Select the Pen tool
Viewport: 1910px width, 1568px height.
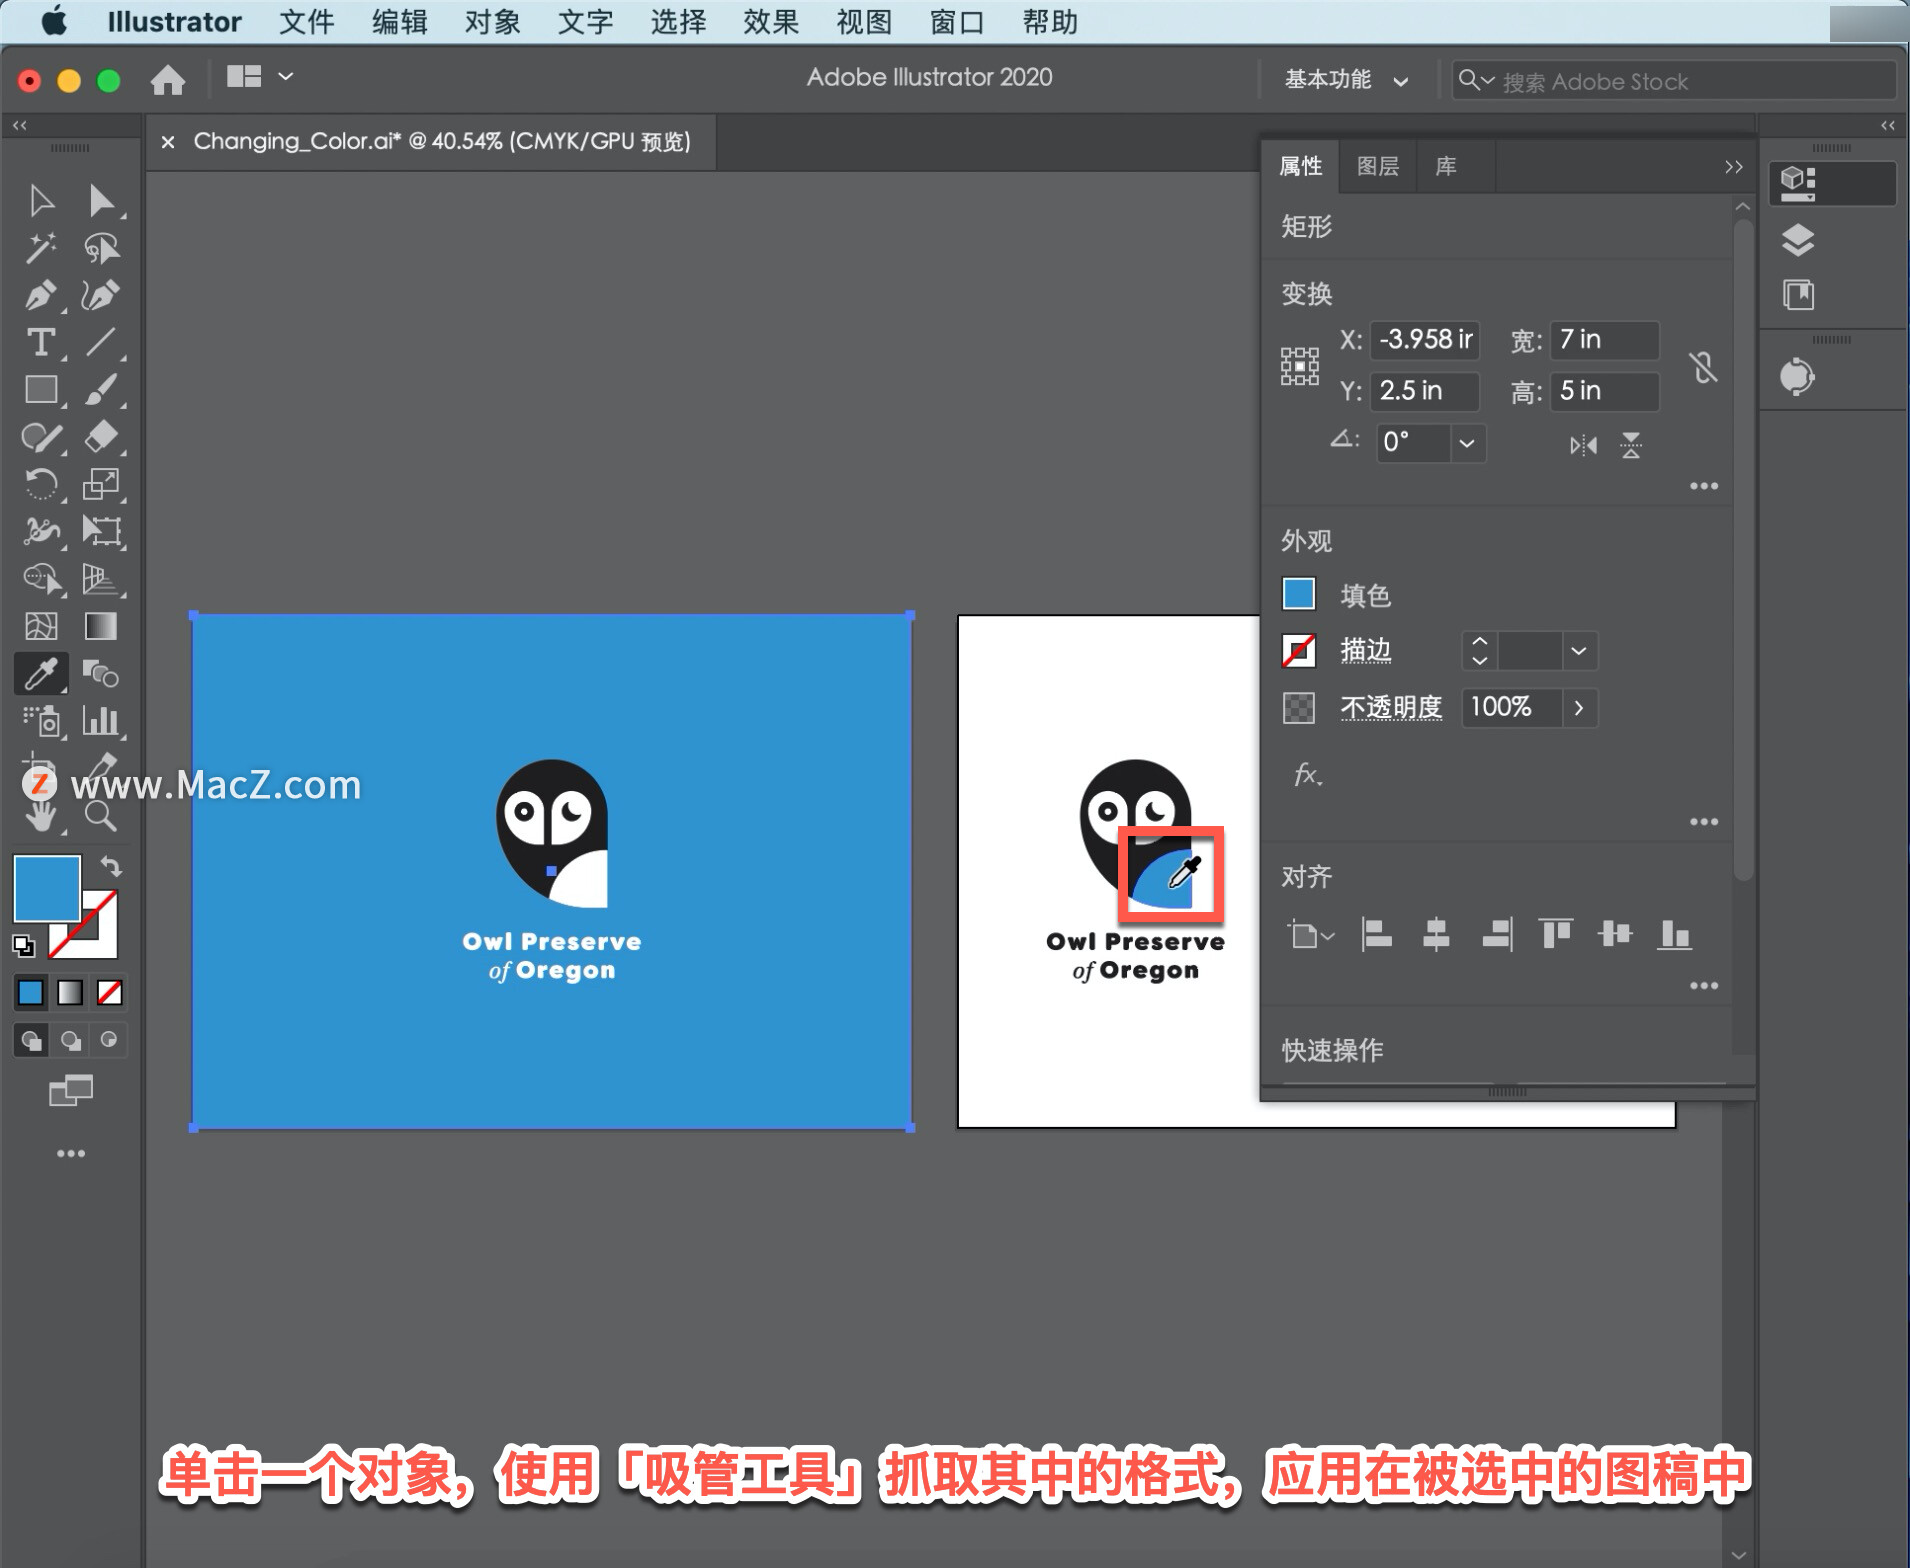pyautogui.click(x=41, y=295)
